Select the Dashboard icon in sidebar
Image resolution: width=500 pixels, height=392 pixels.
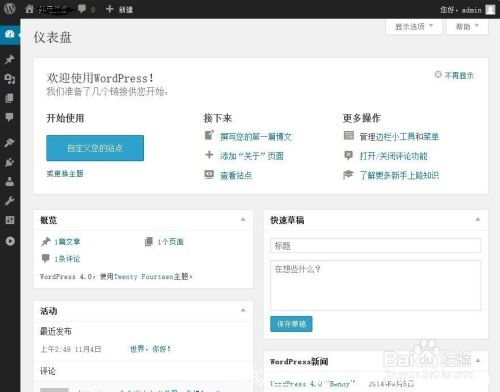pos(10,34)
